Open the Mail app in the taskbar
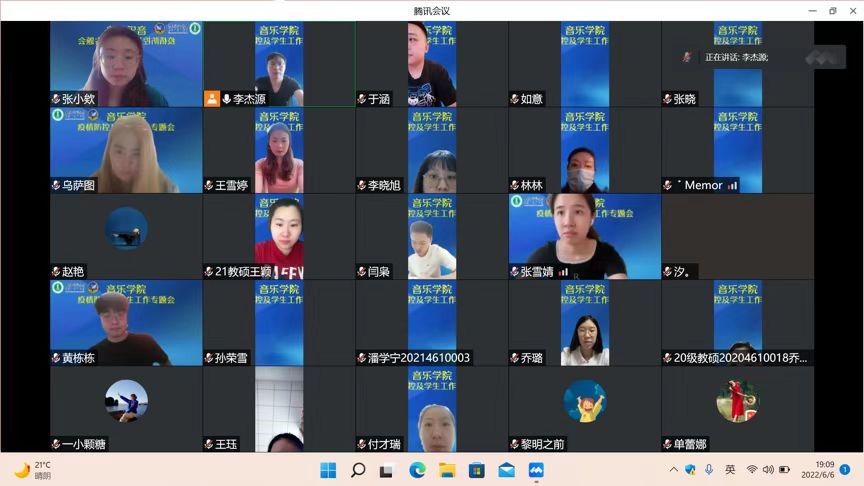 [x=507, y=470]
